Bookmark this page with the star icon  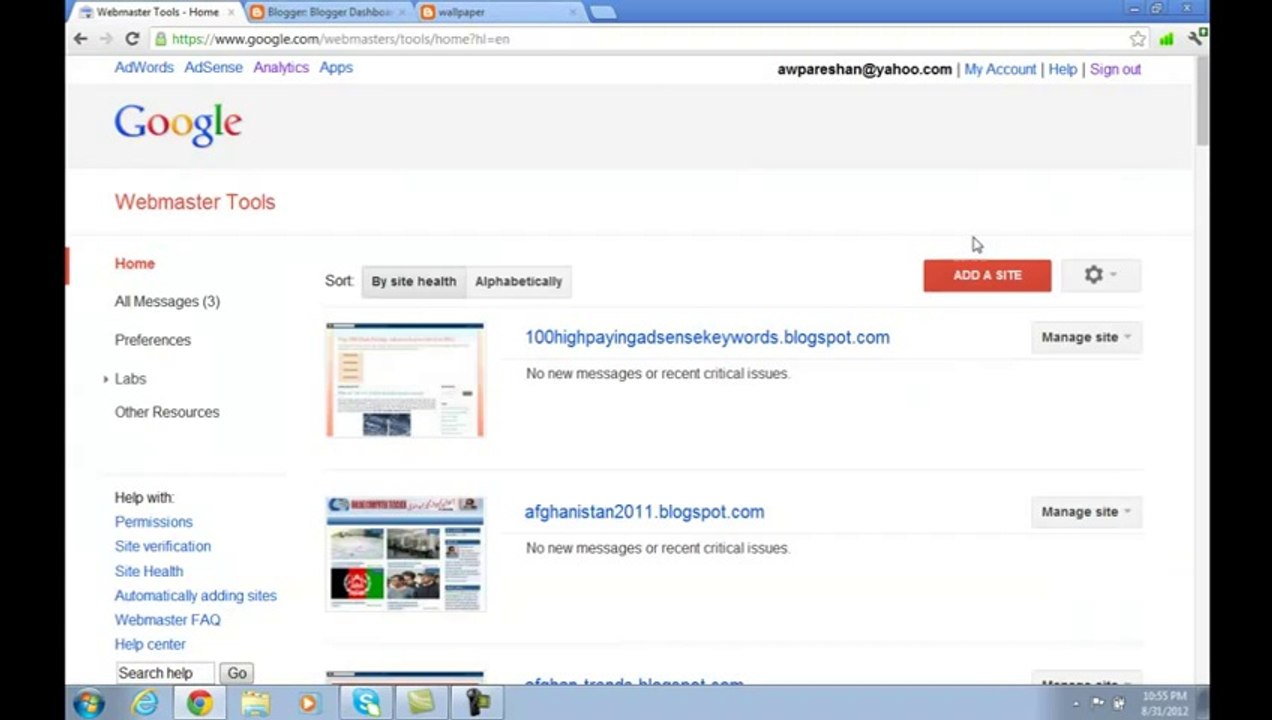(1138, 39)
